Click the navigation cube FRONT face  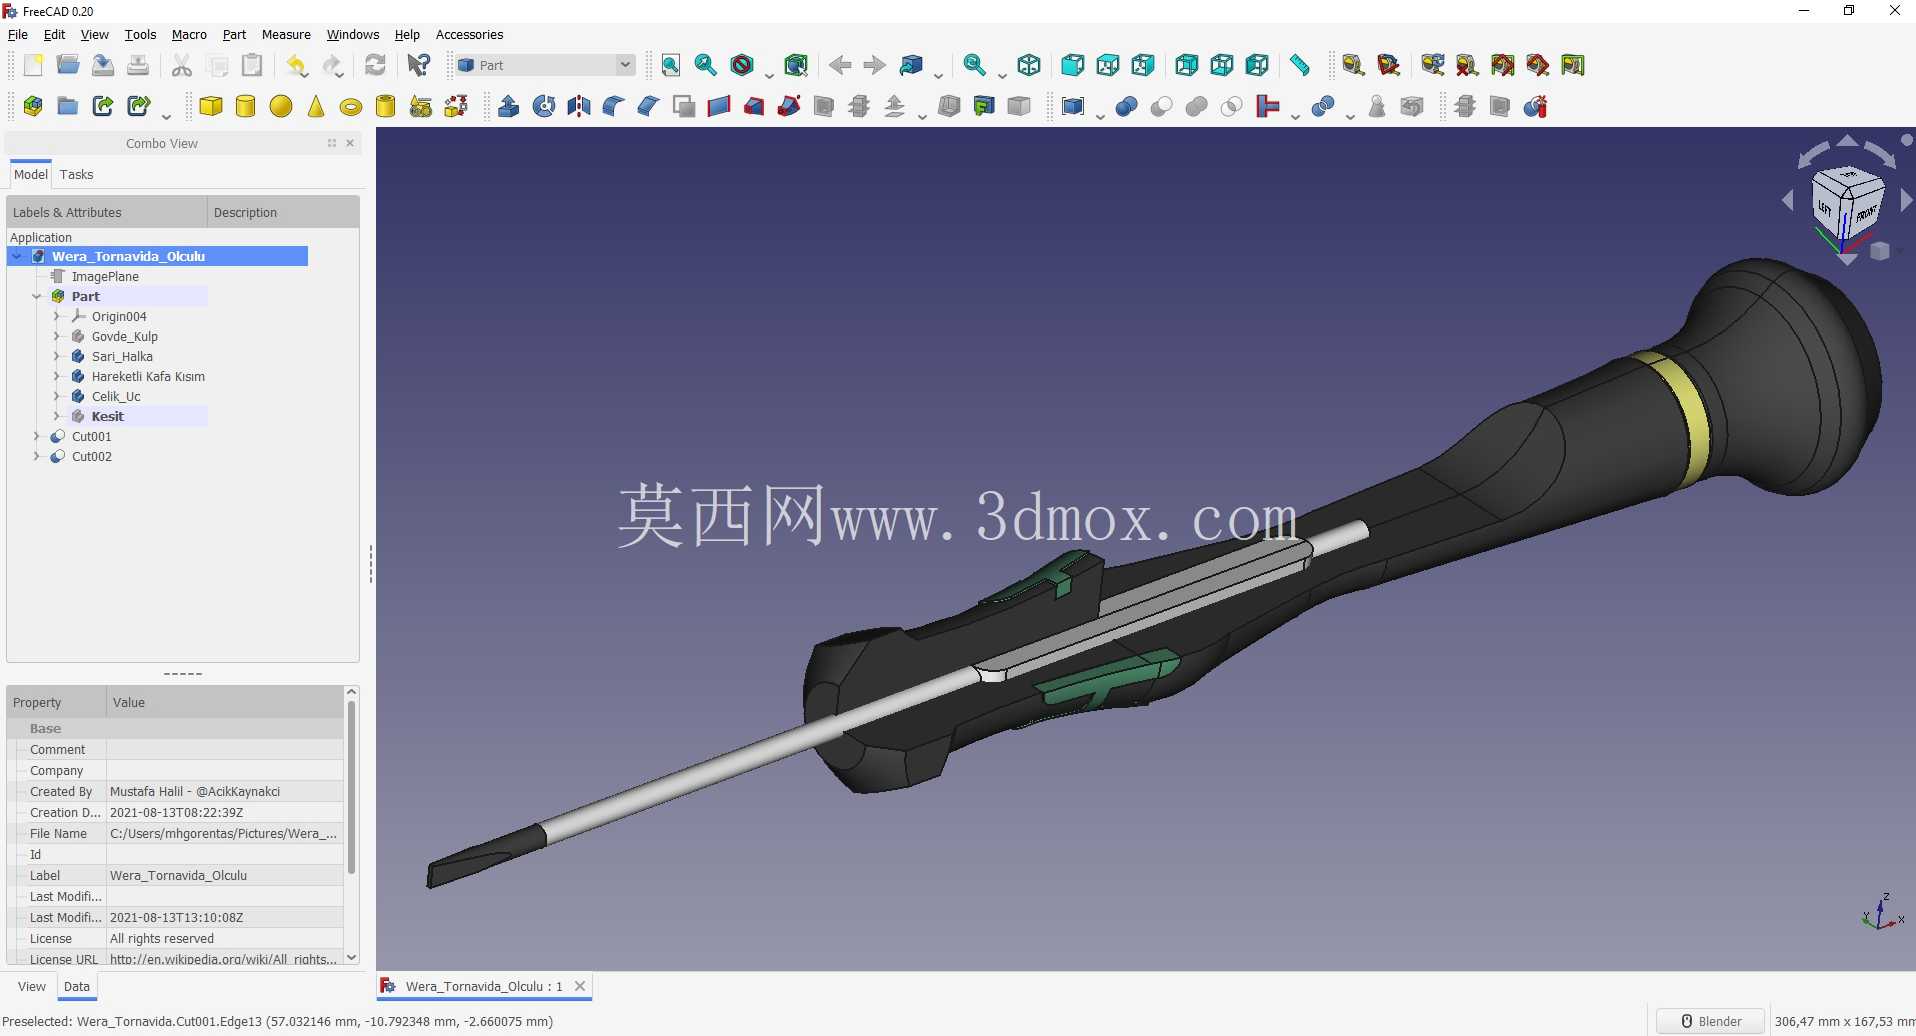coord(1865,212)
